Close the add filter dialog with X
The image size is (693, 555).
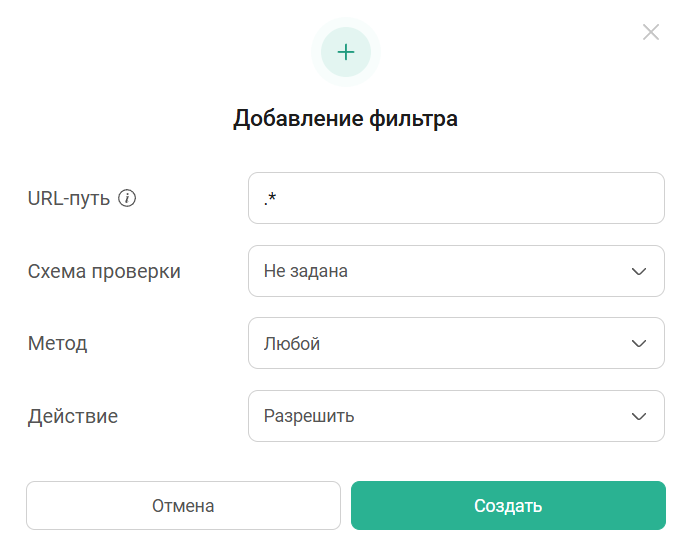(651, 32)
